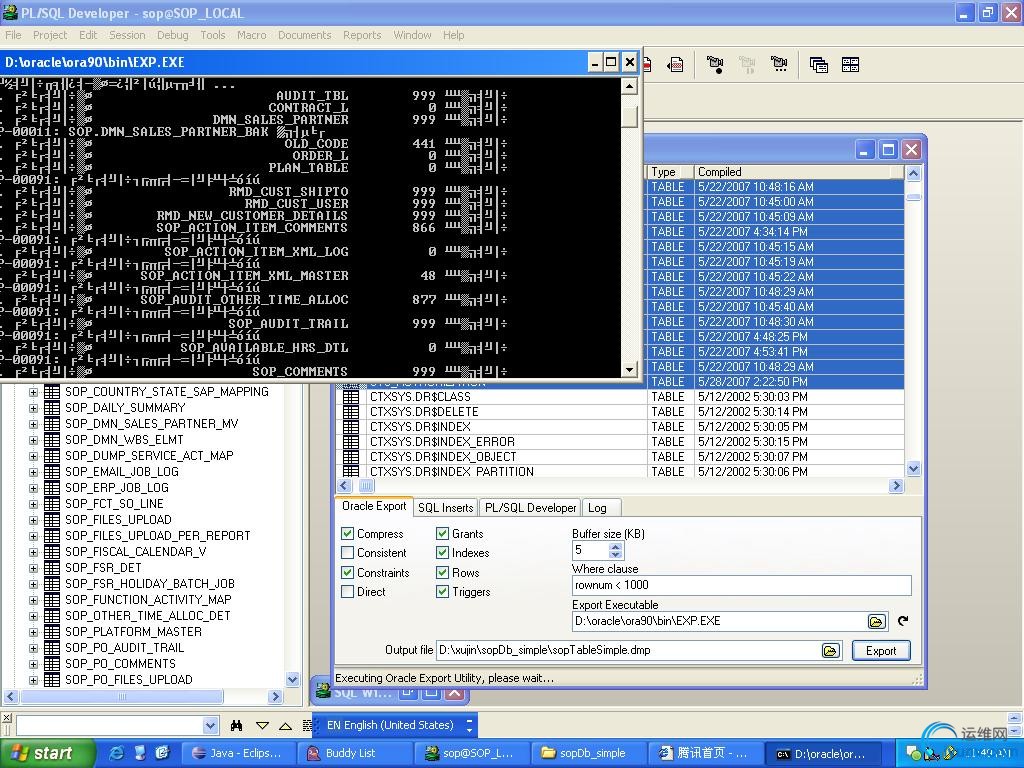This screenshot has height=768, width=1024.
Task: Browse for Export Executable with folder icon
Action: [876, 621]
